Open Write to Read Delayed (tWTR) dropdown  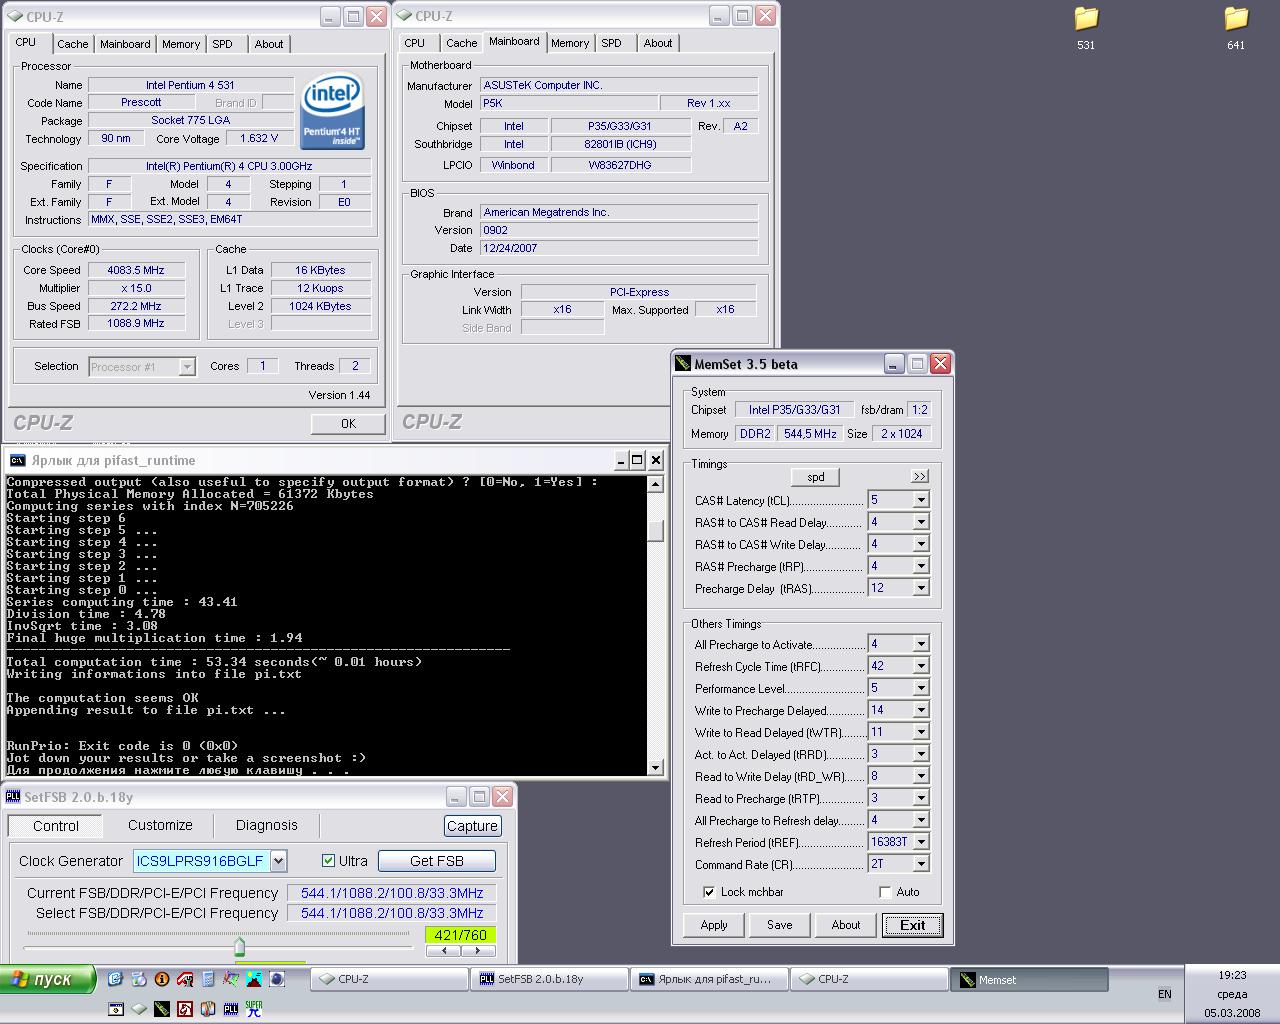pyautogui.click(x=921, y=732)
